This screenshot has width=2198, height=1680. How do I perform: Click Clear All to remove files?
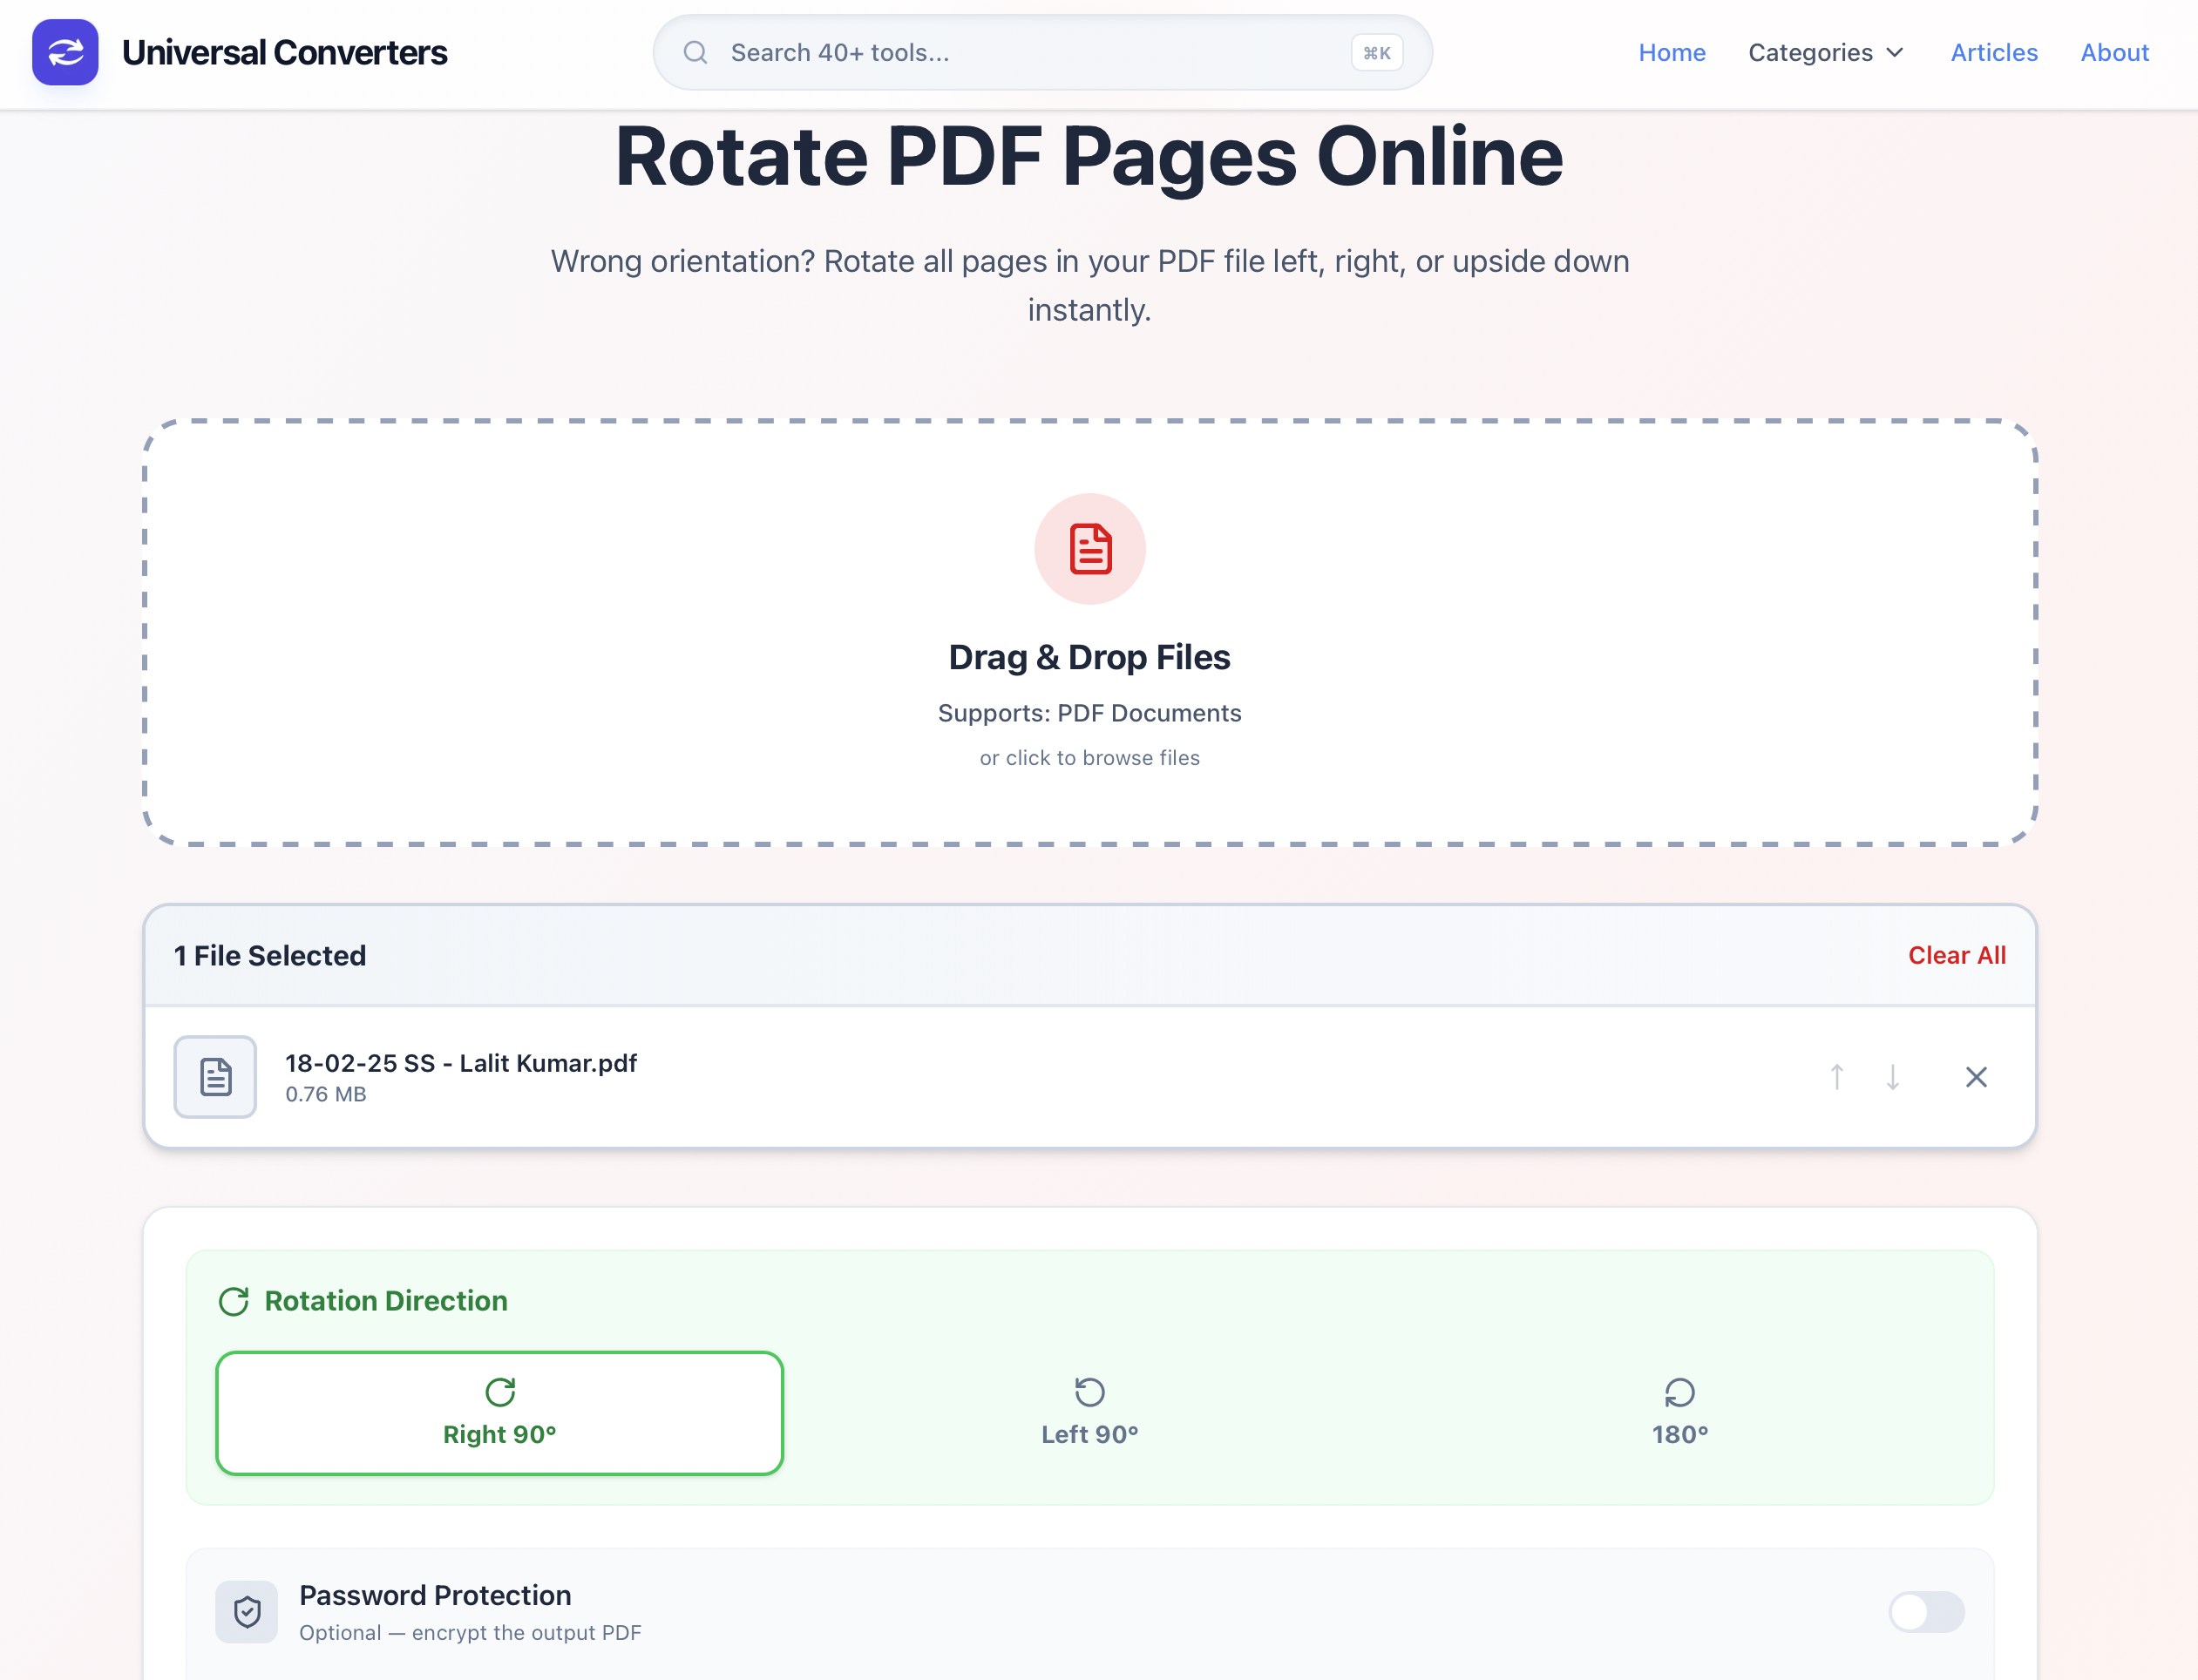tap(1956, 955)
